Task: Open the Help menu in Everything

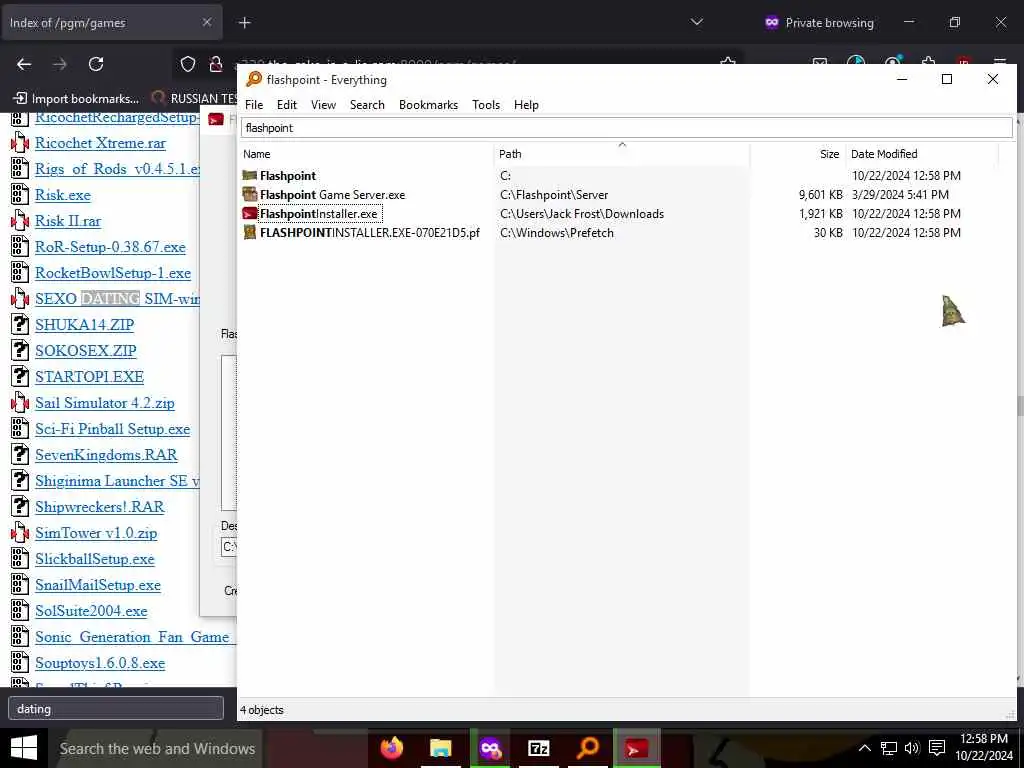Action: [x=526, y=104]
